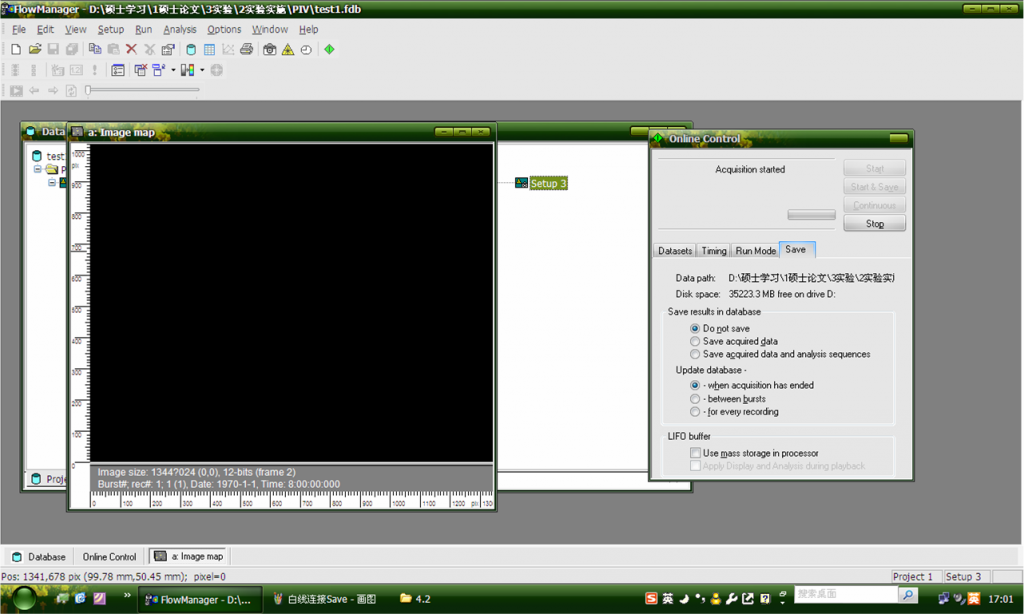This screenshot has height=614, width=1024.
Task: Click the Stop button in Online Control
Action: [874, 223]
